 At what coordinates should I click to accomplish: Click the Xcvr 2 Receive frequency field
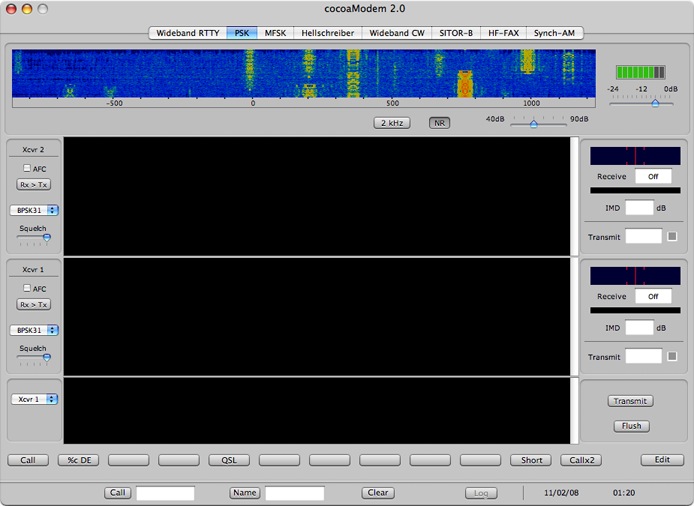pyautogui.click(x=653, y=176)
